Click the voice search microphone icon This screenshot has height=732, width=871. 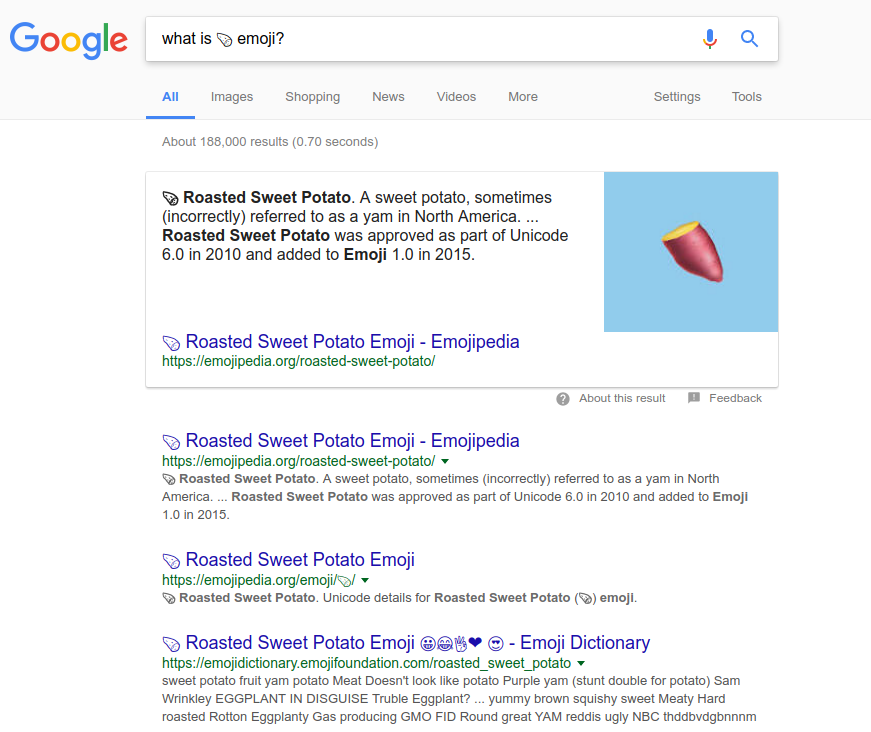(709, 39)
